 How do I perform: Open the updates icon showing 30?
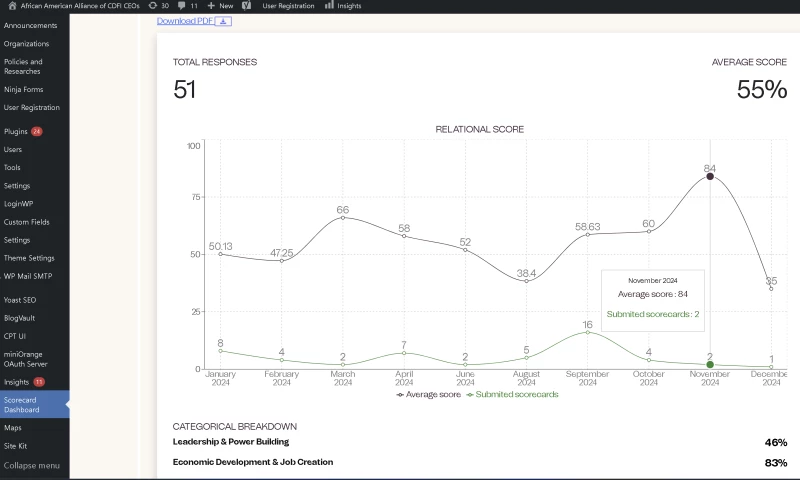152,6
